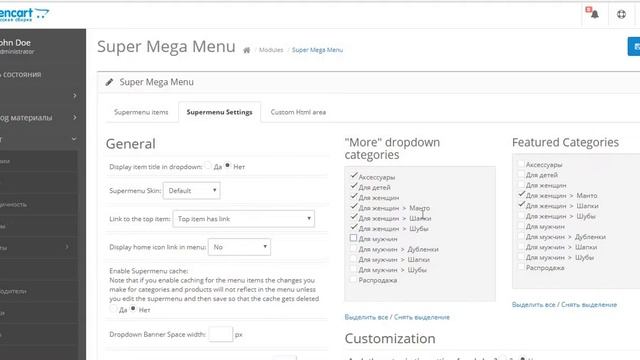Open the Modules breadcrumb link
This screenshot has height=360, width=640.
[x=271, y=50]
